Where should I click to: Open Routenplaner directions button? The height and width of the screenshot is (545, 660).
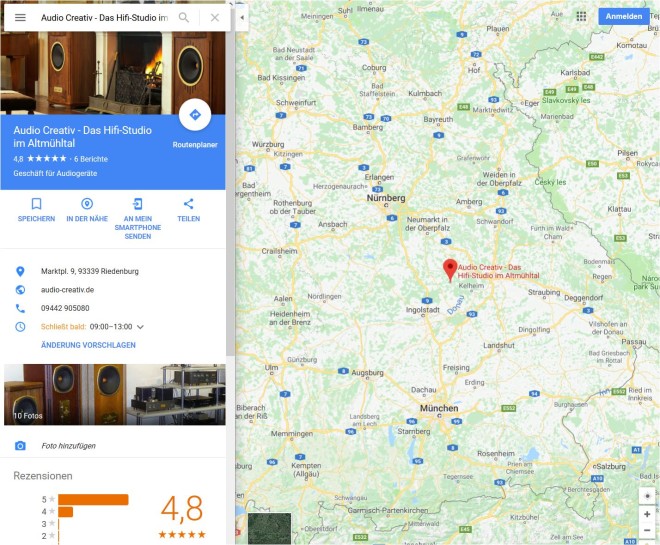tap(195, 115)
